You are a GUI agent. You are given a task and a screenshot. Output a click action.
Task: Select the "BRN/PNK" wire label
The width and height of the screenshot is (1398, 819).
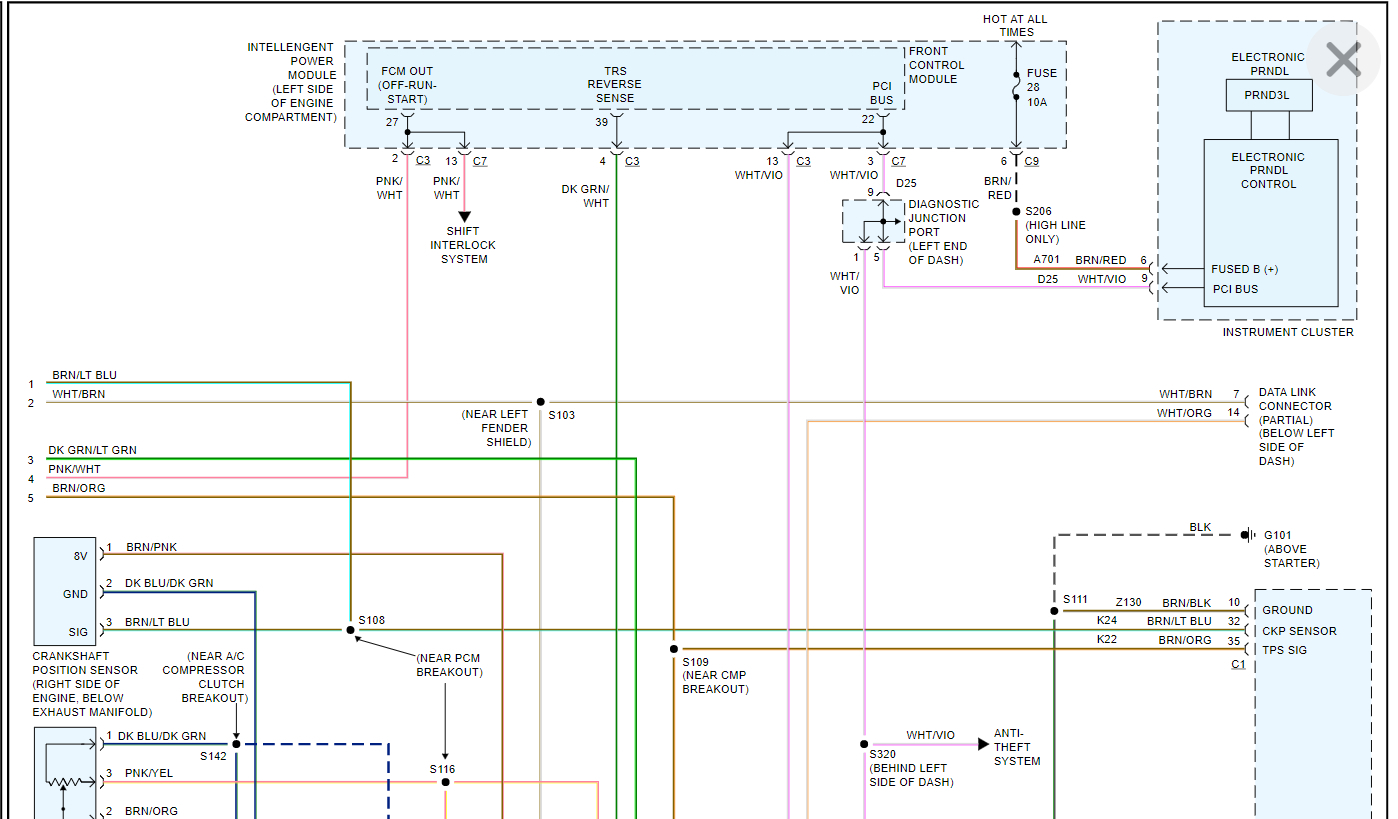[x=152, y=547]
